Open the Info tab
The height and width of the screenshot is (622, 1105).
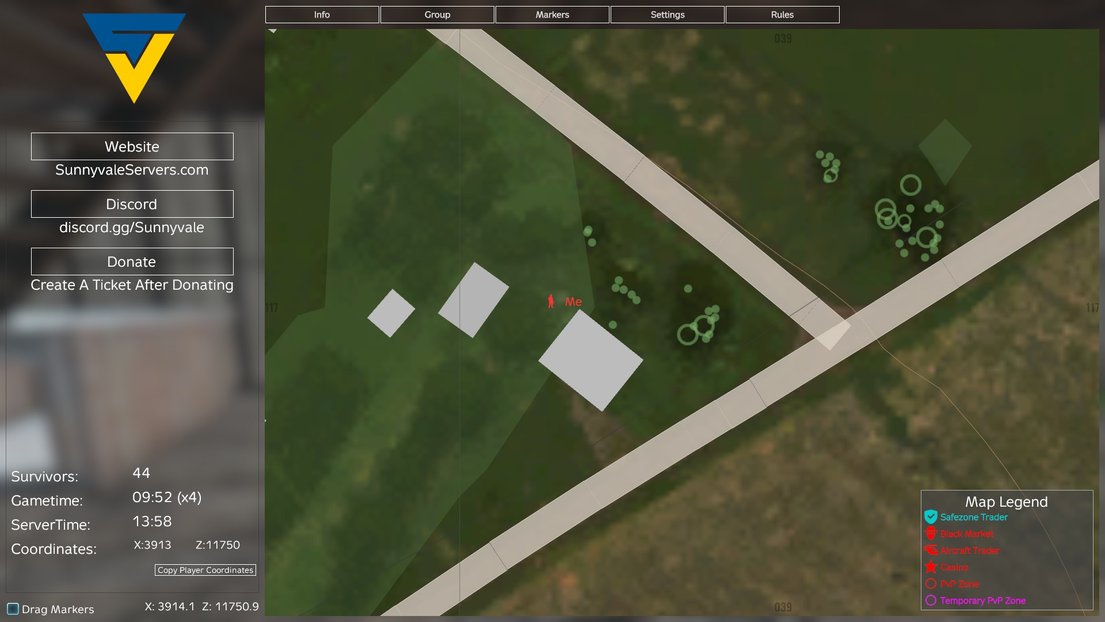[x=322, y=15]
